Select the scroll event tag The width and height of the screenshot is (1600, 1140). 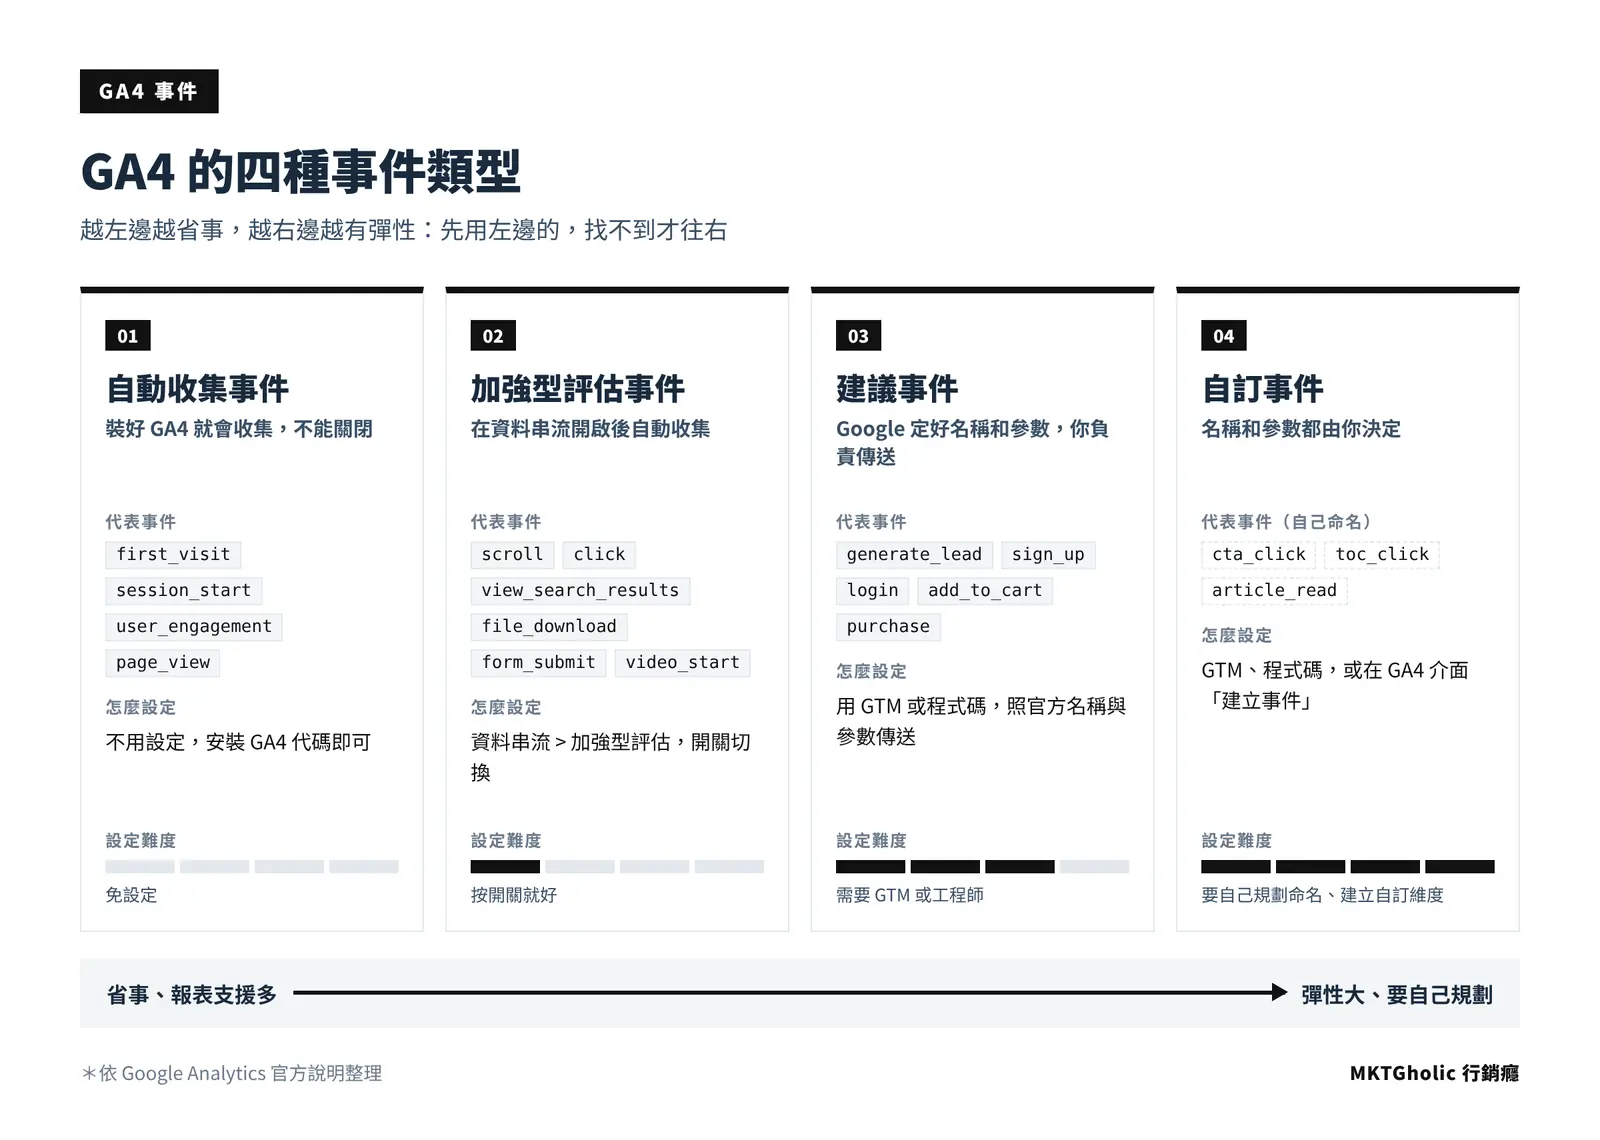point(512,554)
